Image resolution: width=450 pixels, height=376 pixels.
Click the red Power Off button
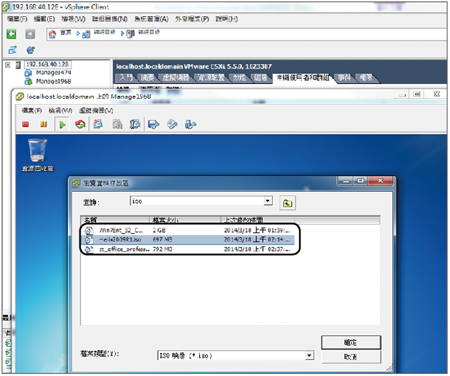pos(25,125)
